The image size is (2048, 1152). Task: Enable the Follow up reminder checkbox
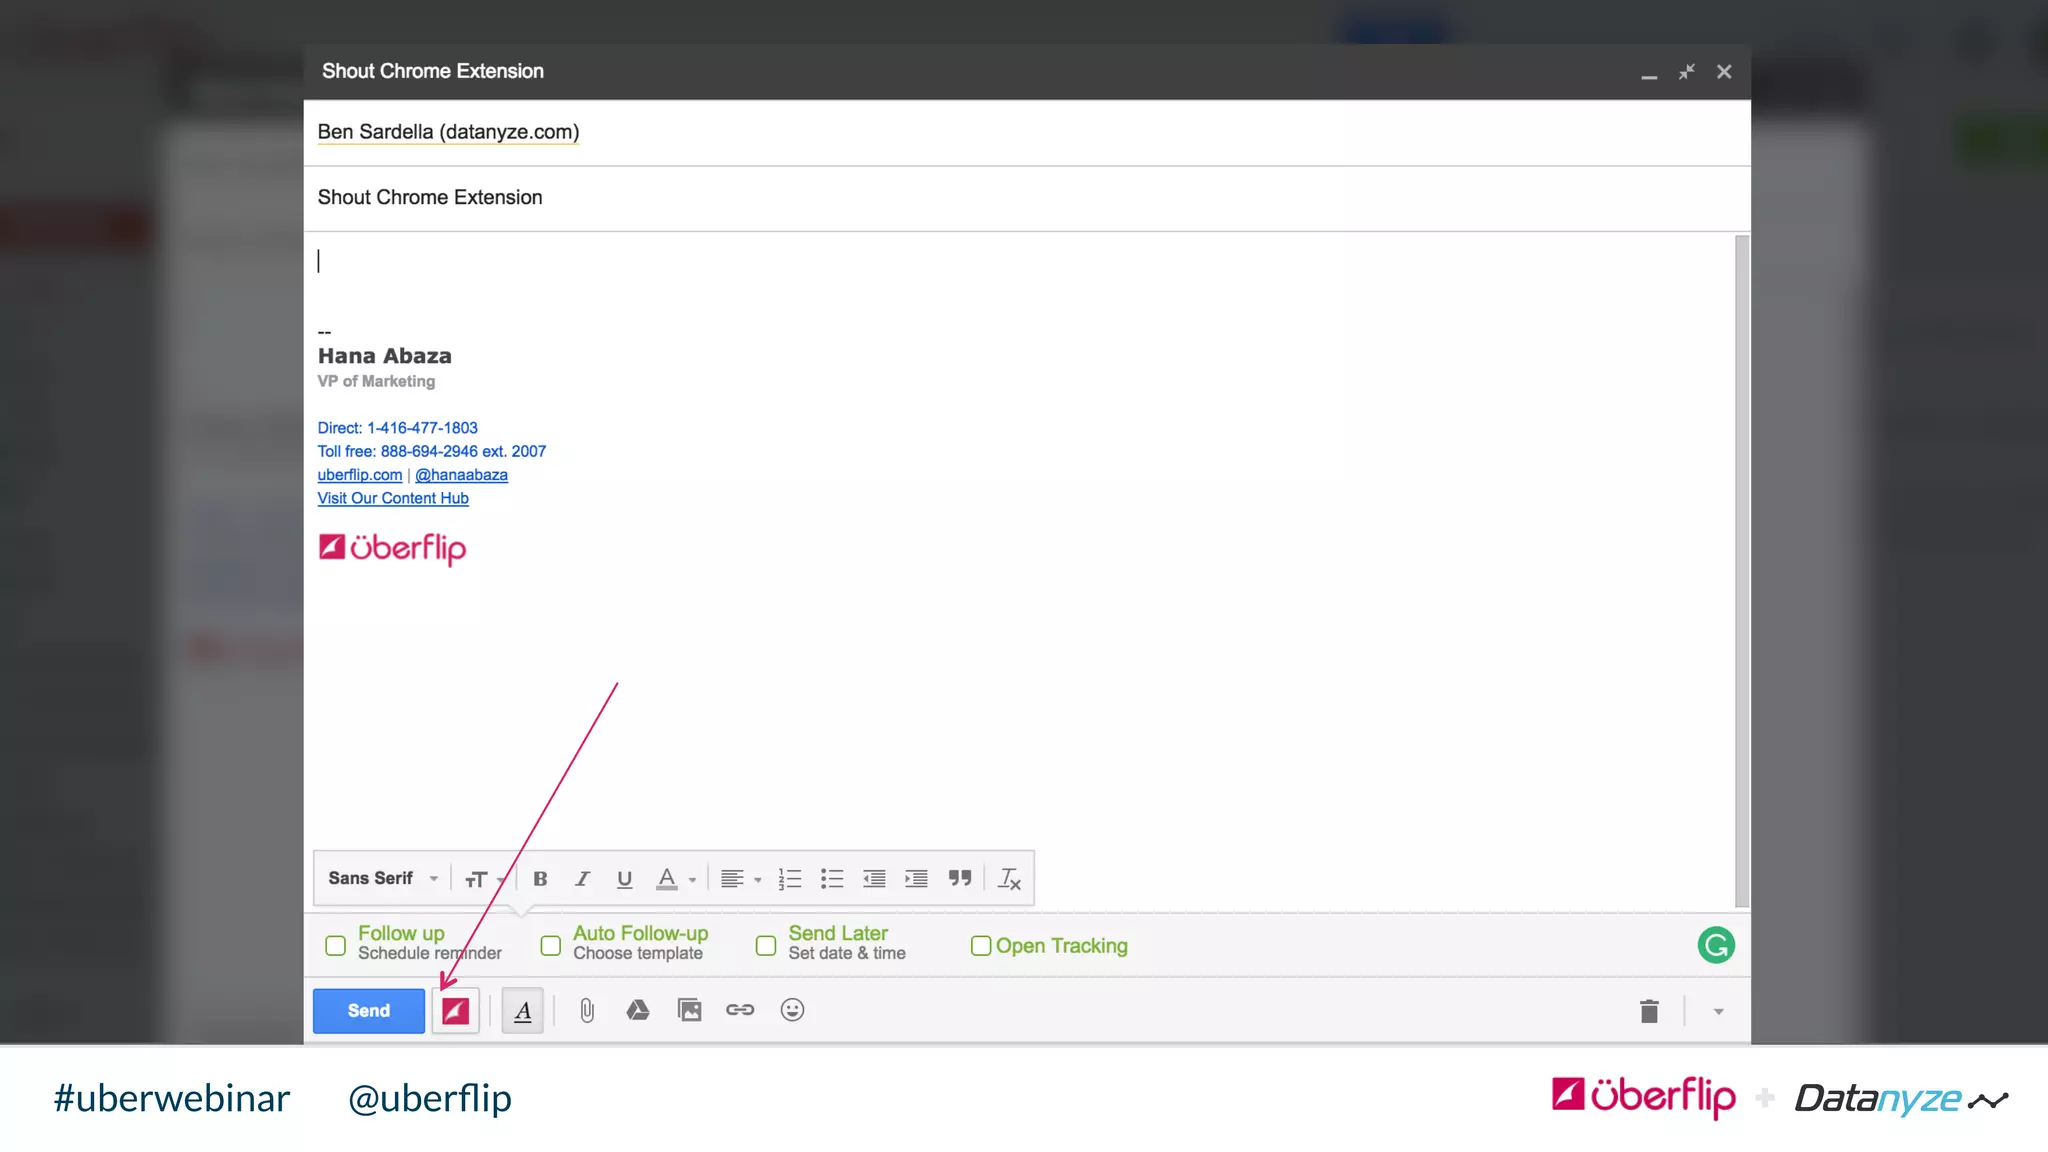336,945
